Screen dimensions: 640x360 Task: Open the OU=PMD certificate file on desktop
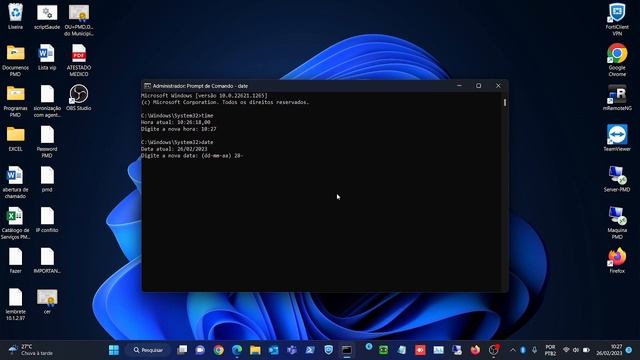pos(79,20)
